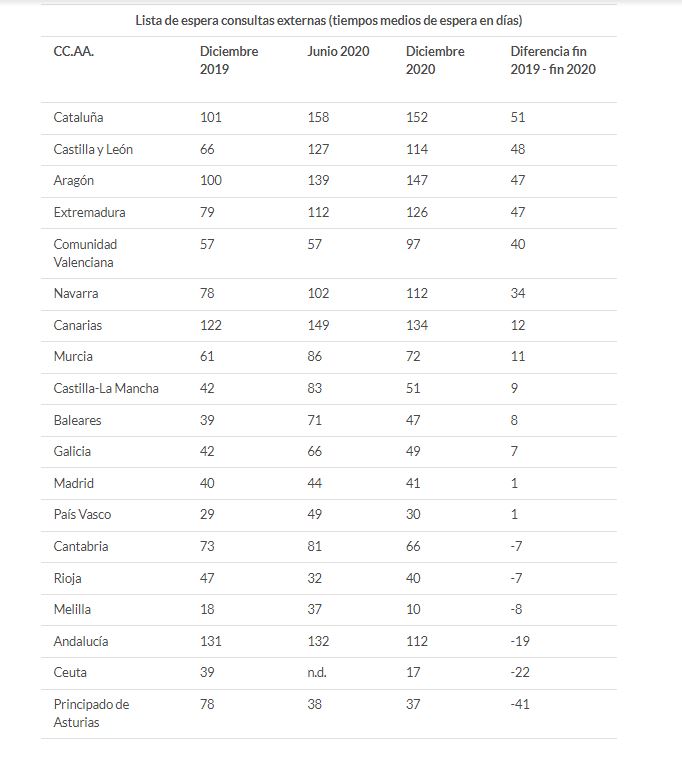
Task: Select the Andalucía region name
Action: coord(81,641)
